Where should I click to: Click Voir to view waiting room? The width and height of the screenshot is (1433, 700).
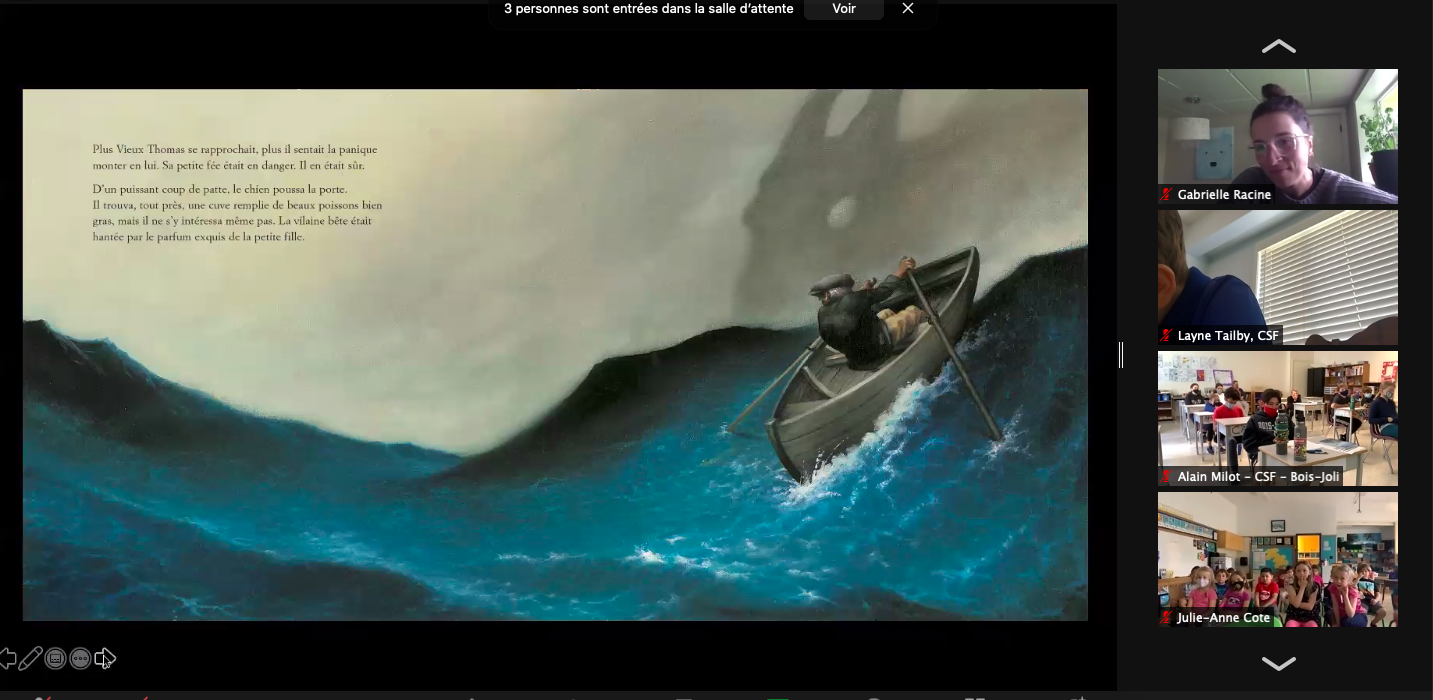[844, 9]
